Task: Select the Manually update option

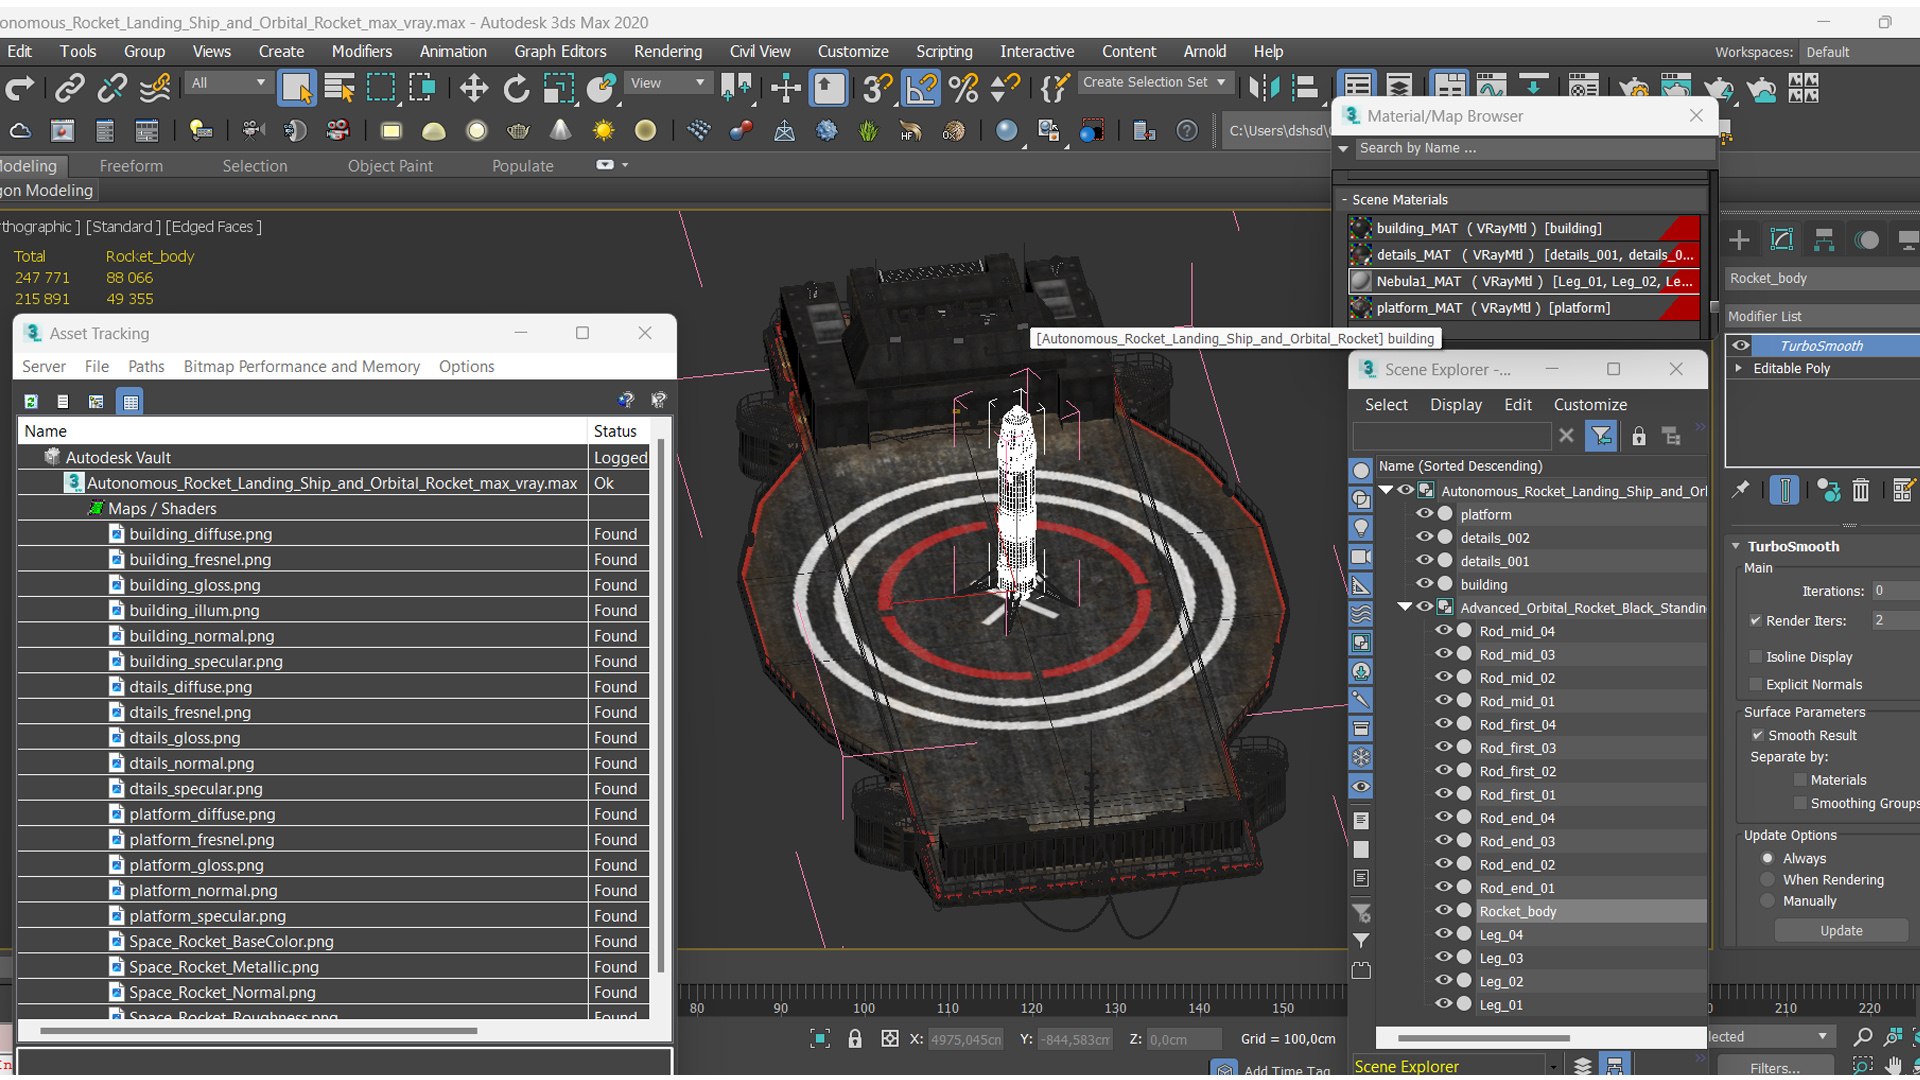Action: pyautogui.click(x=1768, y=901)
